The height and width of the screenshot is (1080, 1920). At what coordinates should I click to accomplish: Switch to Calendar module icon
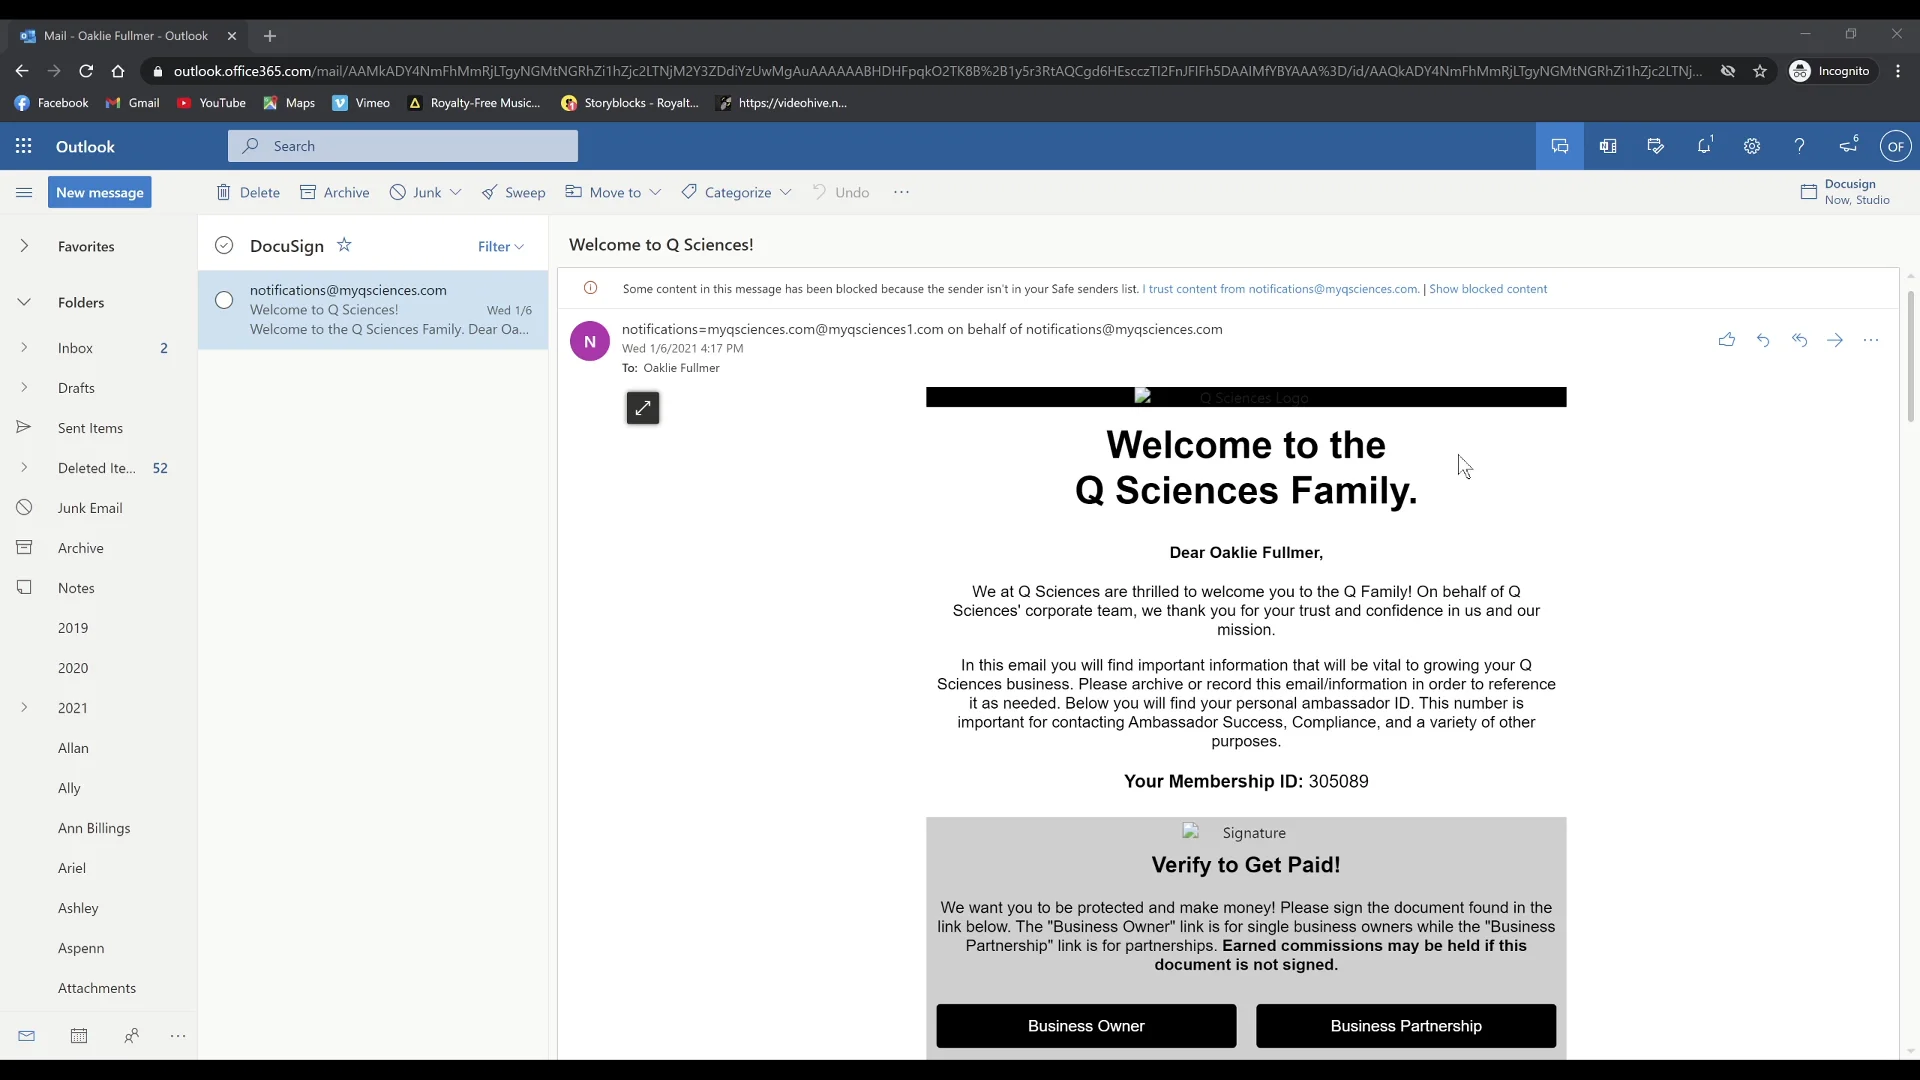point(79,1036)
